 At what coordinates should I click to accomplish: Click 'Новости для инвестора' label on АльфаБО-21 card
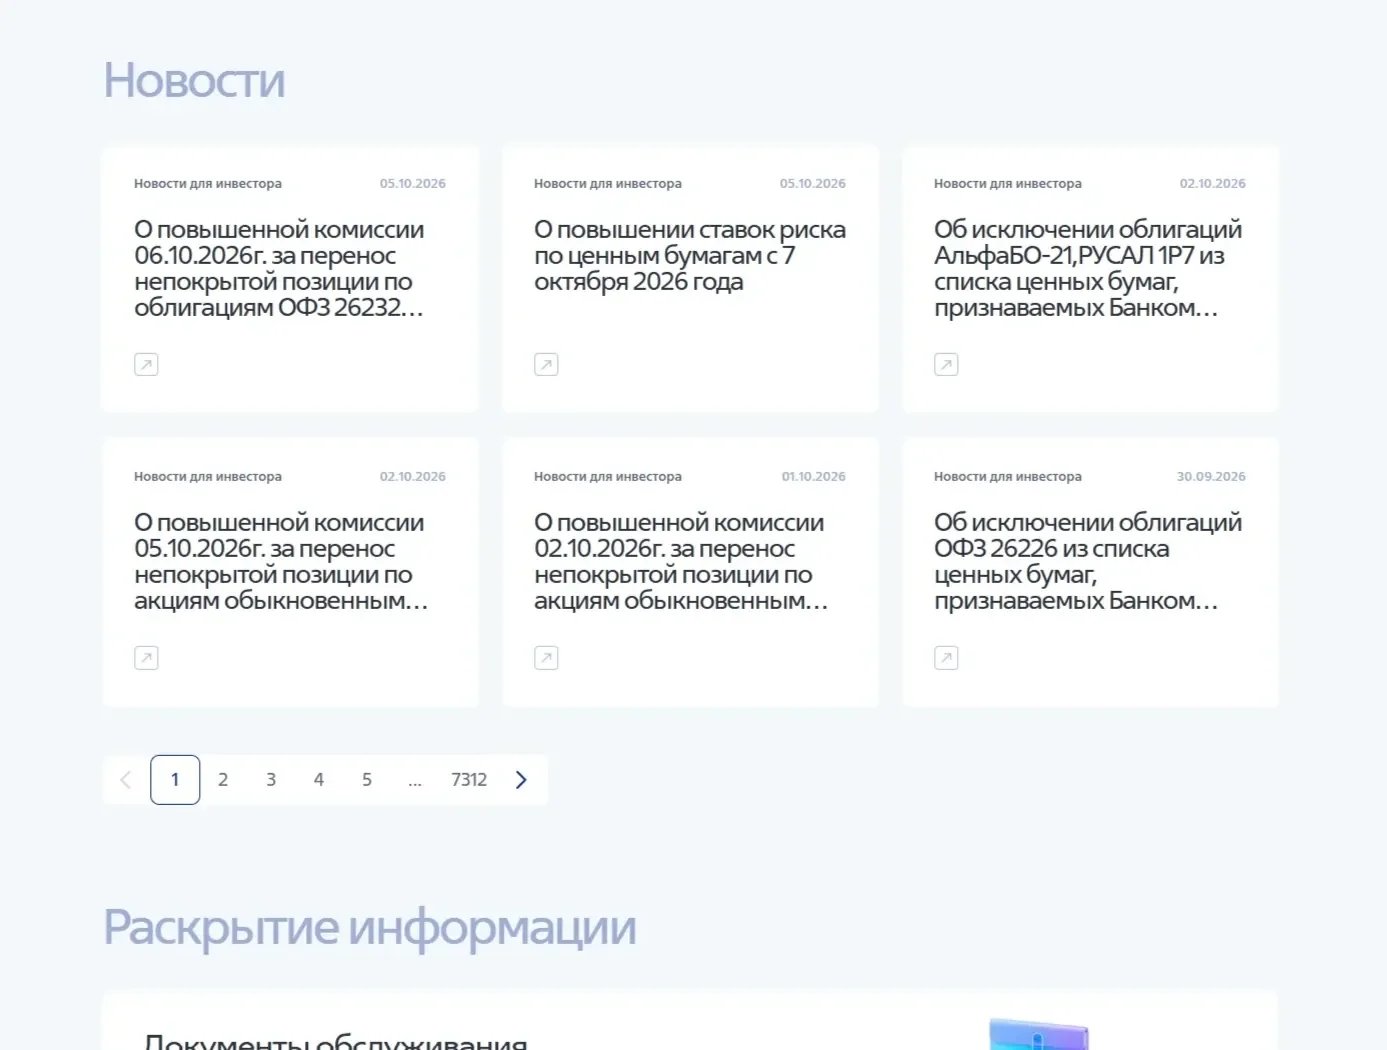pos(1008,184)
